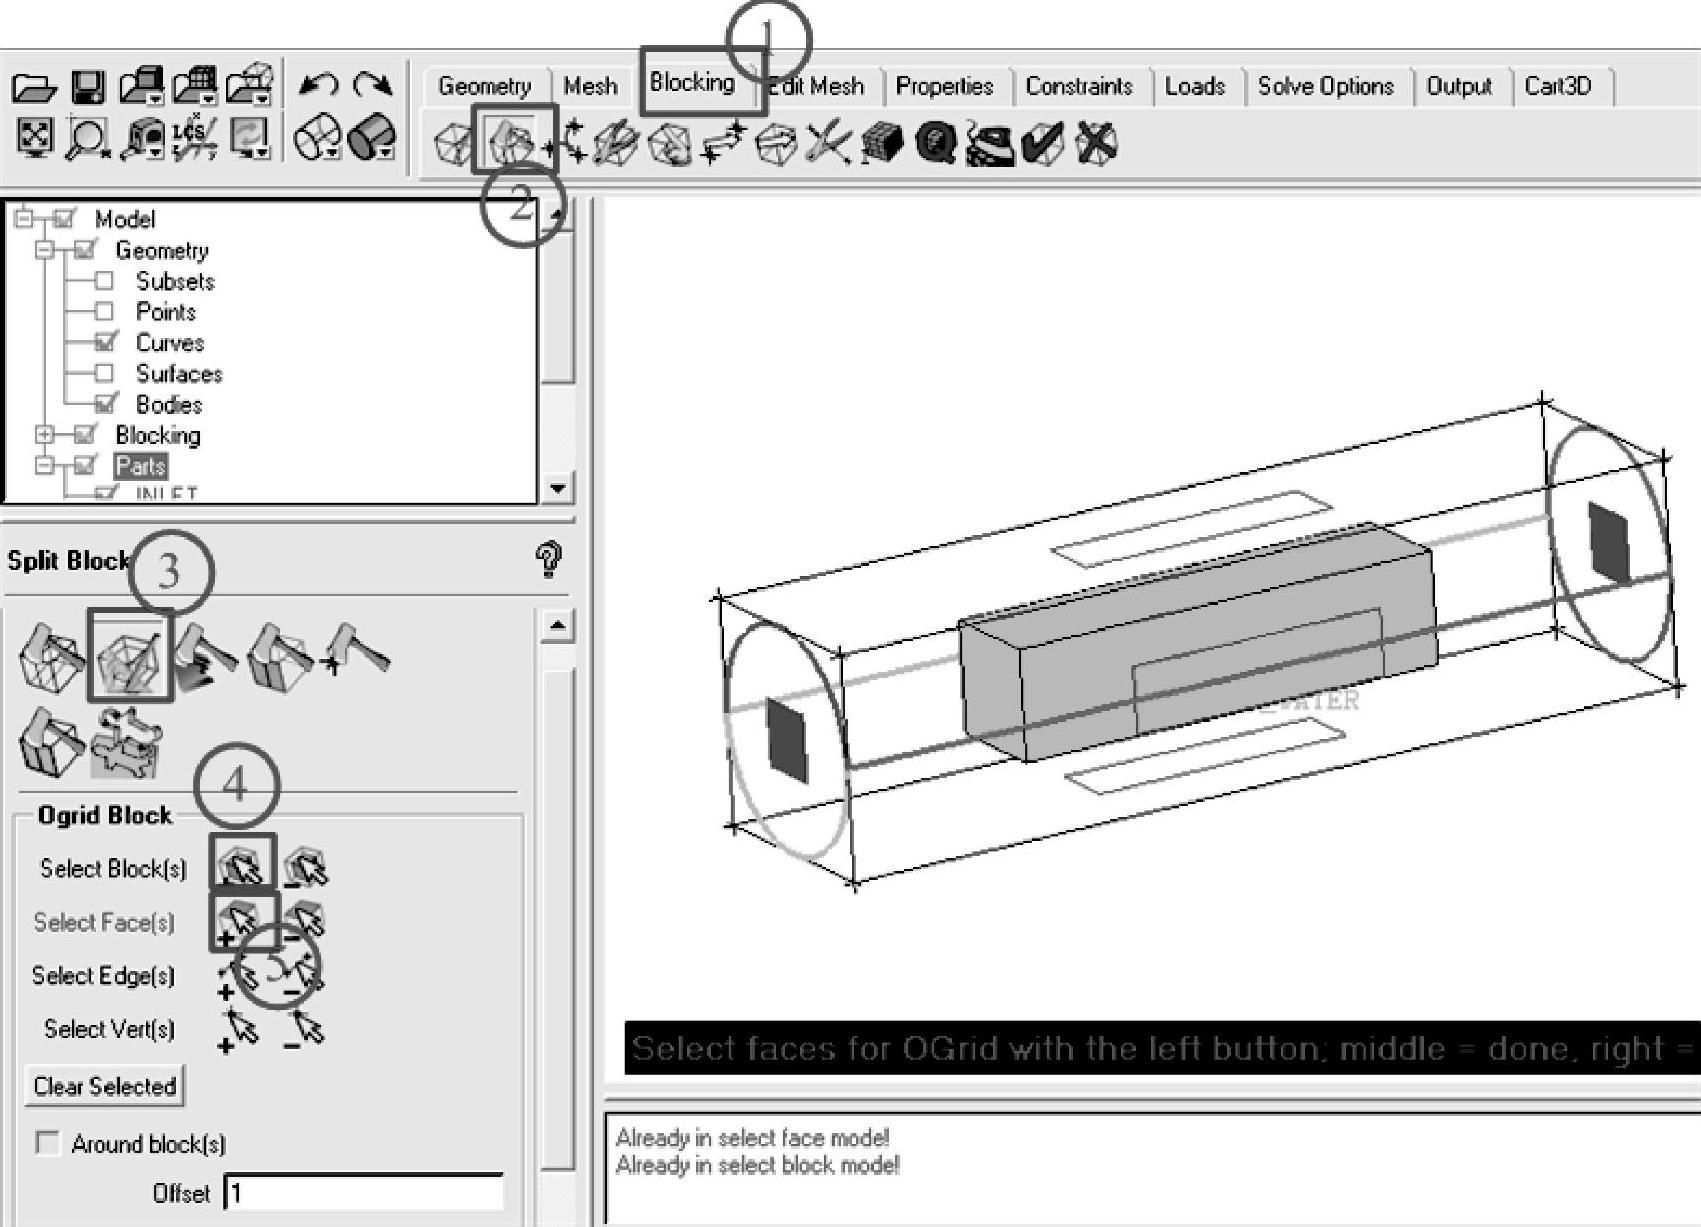Open the Split Block help icon

point(548,560)
